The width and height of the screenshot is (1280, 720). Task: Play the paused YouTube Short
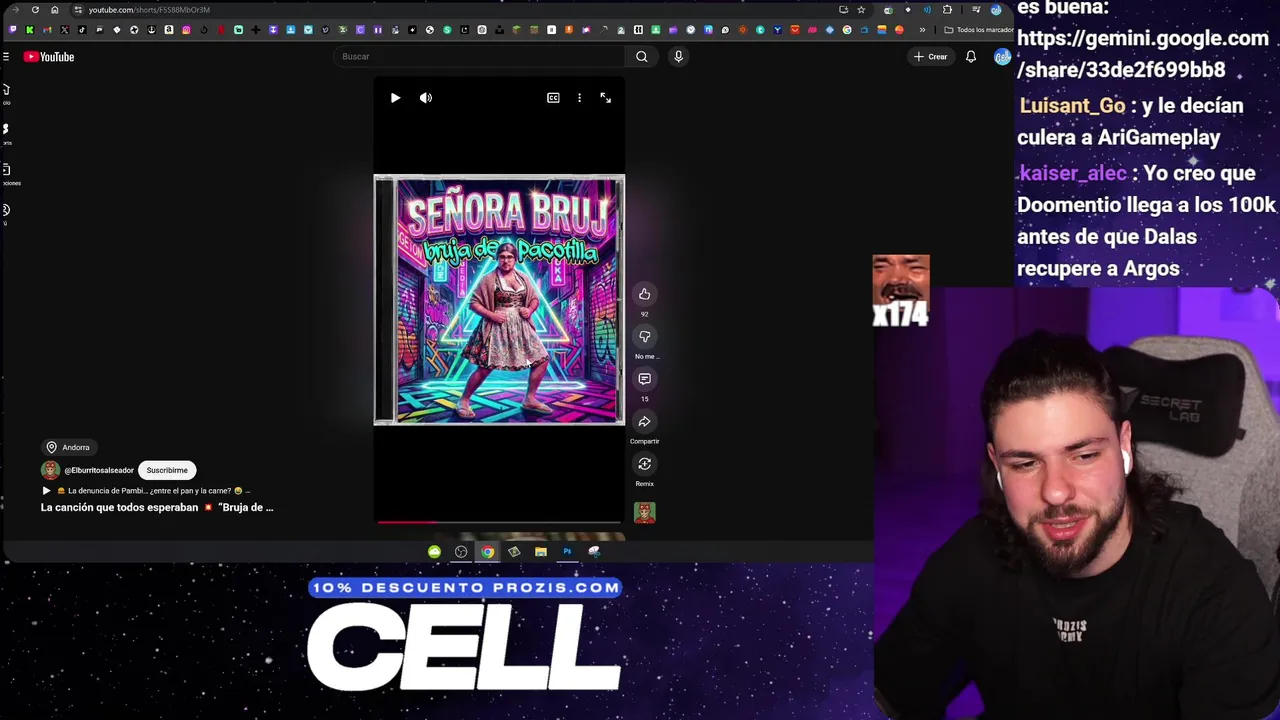[x=395, y=98]
